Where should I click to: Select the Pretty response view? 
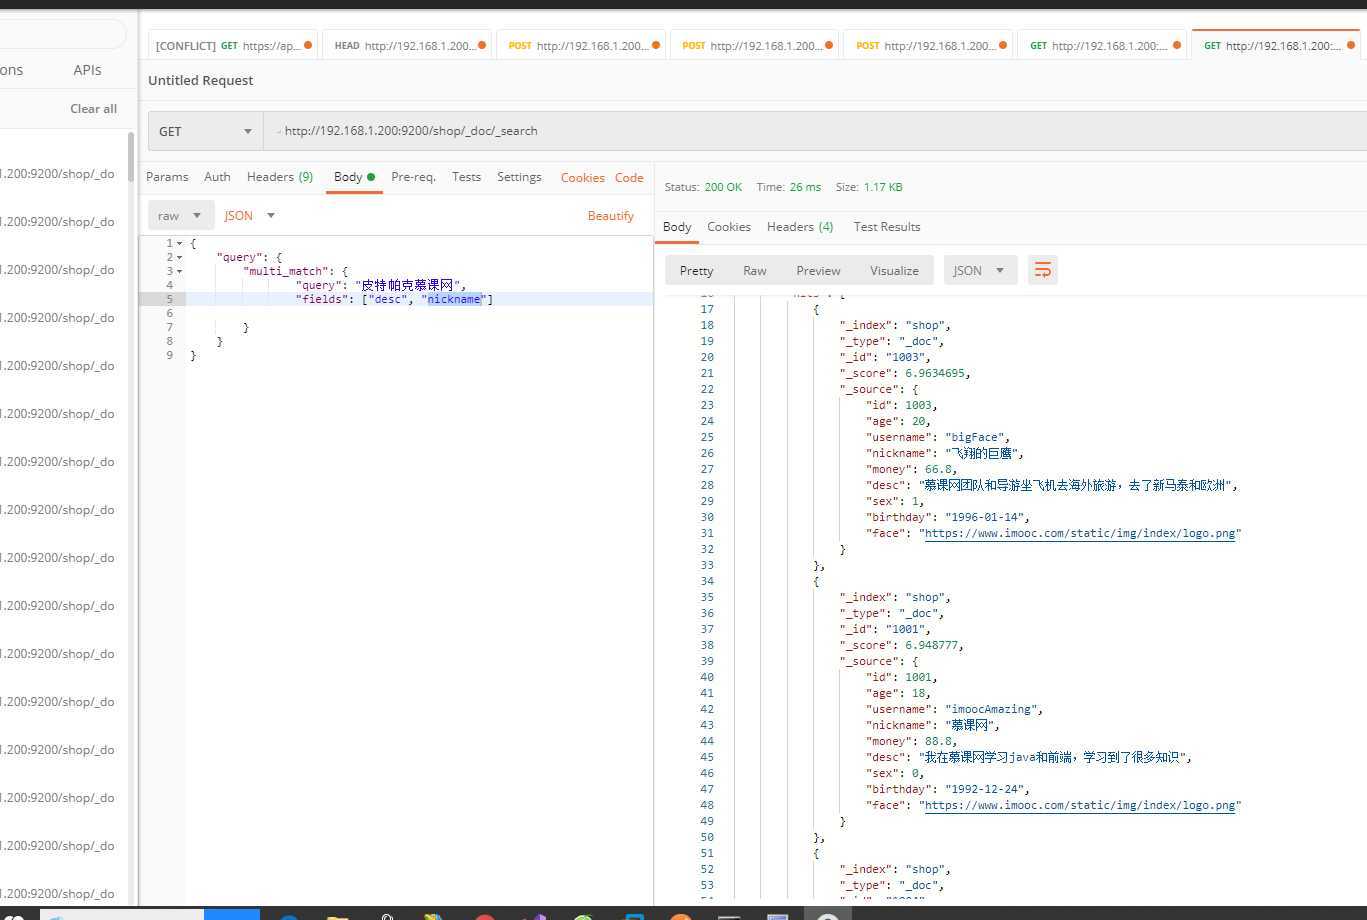point(696,270)
